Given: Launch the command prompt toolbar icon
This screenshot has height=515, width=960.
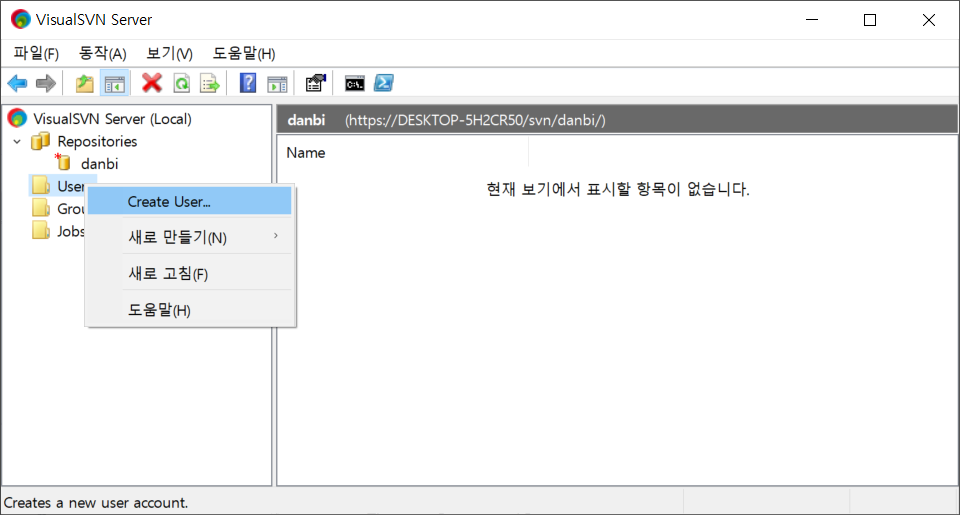Looking at the screenshot, I should pyautogui.click(x=354, y=83).
